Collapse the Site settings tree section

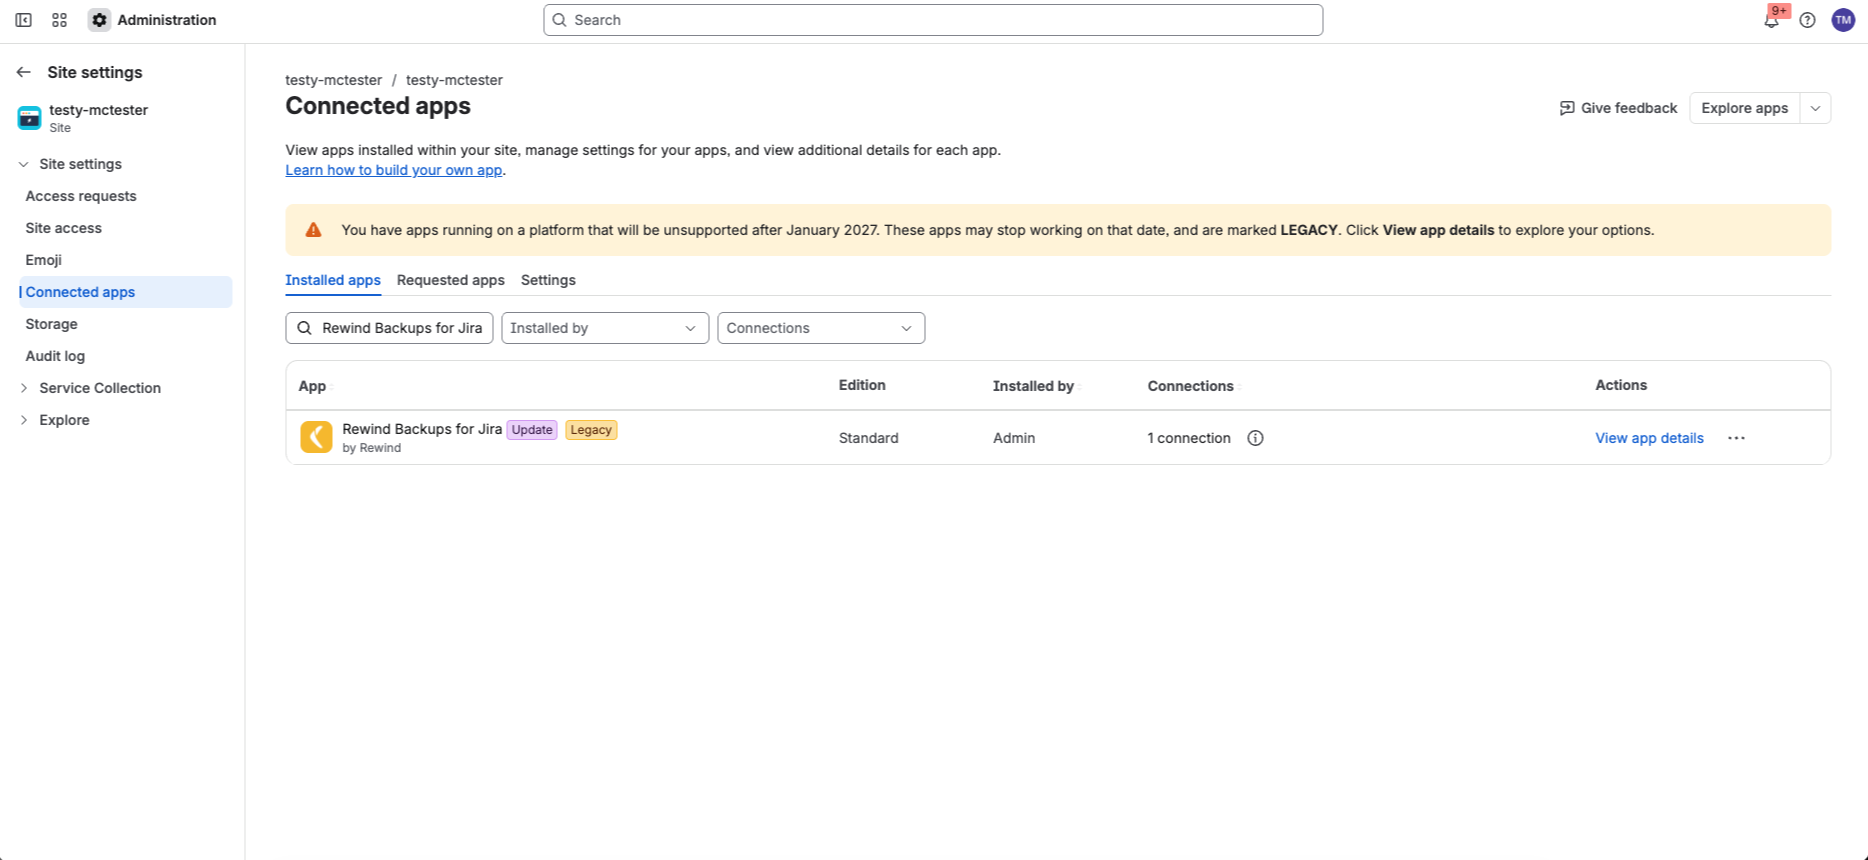24,164
